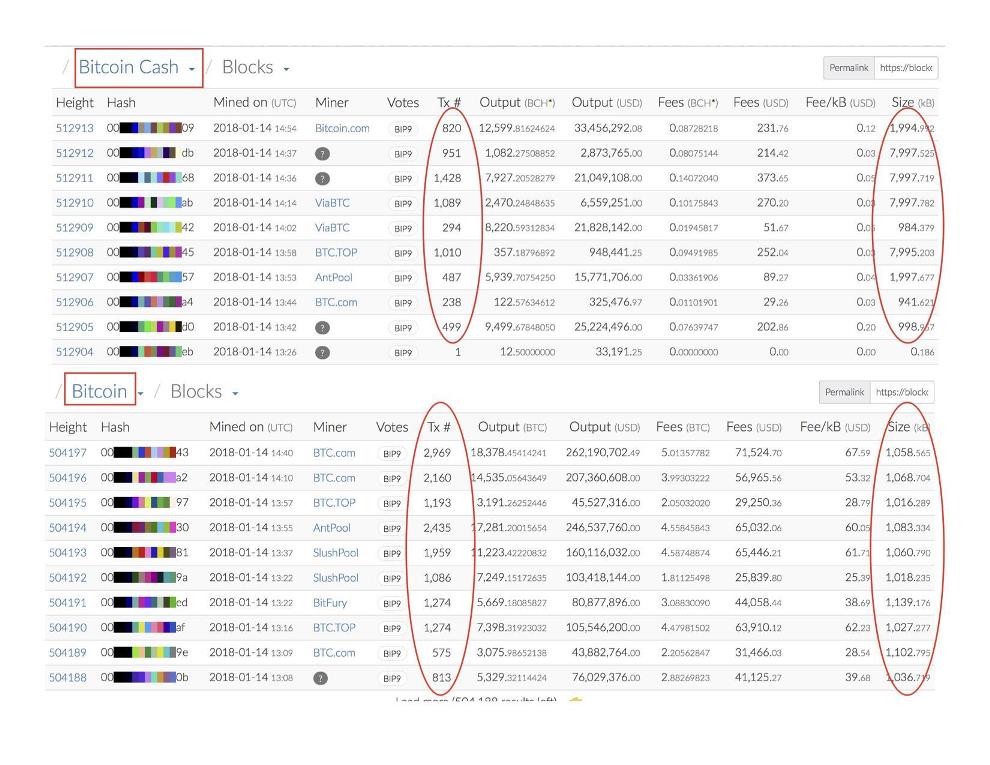
Task: Open SlushPool miner link for block 504193
Action: [336, 553]
